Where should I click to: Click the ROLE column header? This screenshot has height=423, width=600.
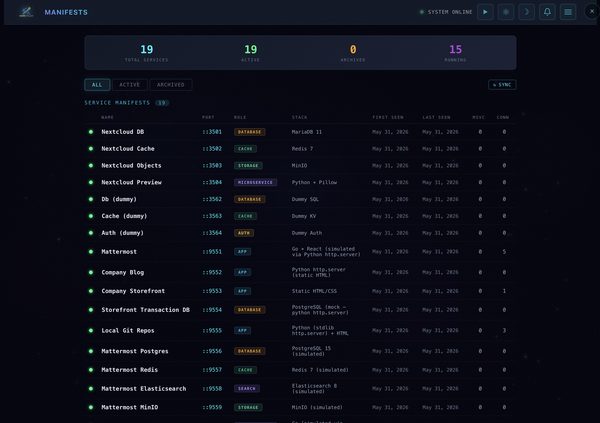[x=240, y=117]
